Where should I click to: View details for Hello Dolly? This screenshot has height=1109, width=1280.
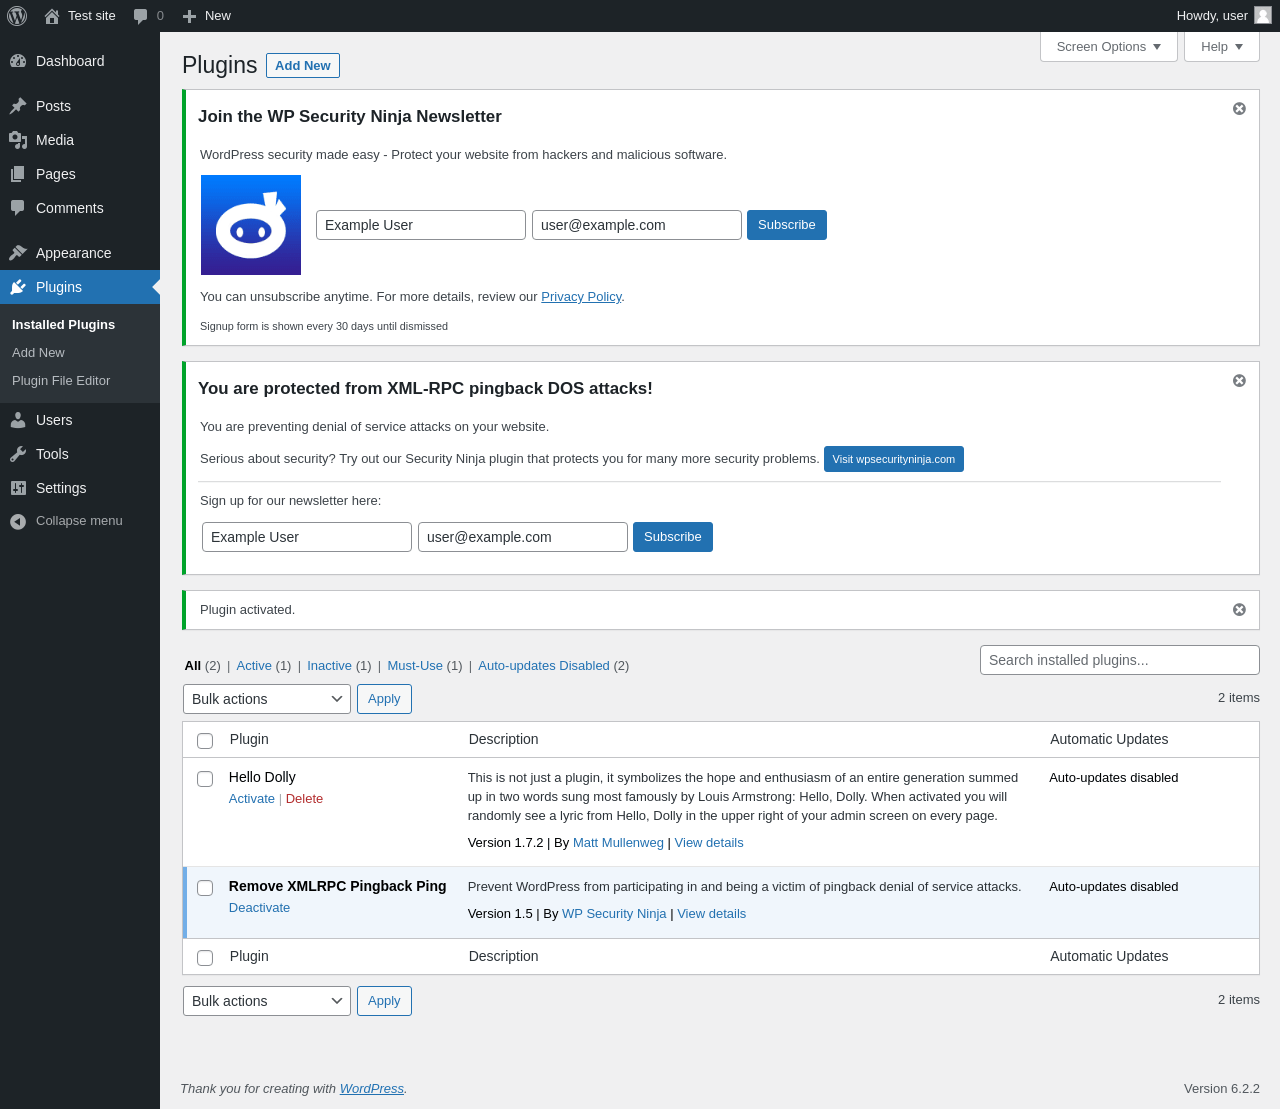coord(709,843)
